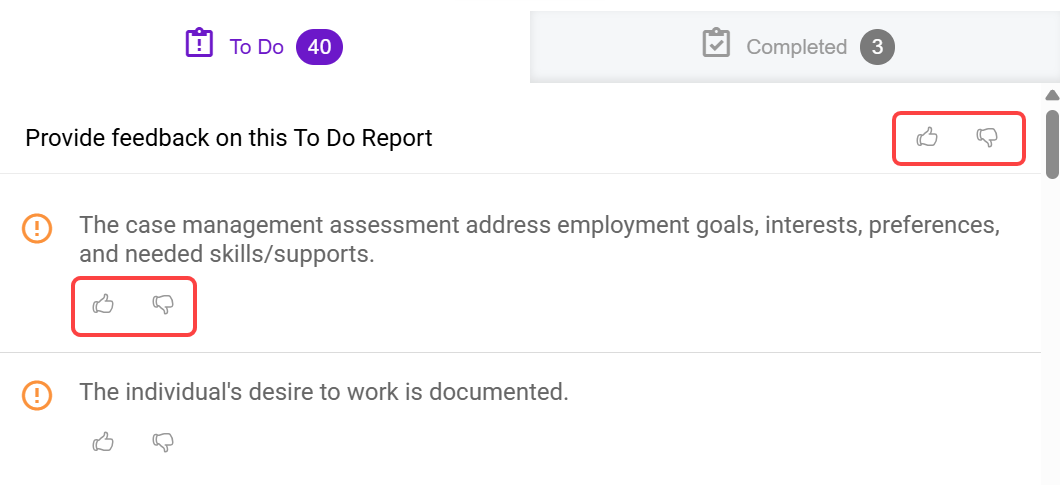The width and height of the screenshot is (1060, 485).
Task: Click the purple 40 count badge
Action: [x=320, y=47]
